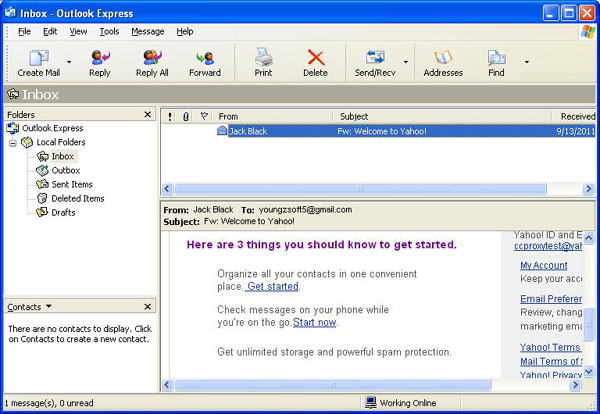
Task: Click preview pane horizontal scroll right arrow
Action: [x=576, y=385]
